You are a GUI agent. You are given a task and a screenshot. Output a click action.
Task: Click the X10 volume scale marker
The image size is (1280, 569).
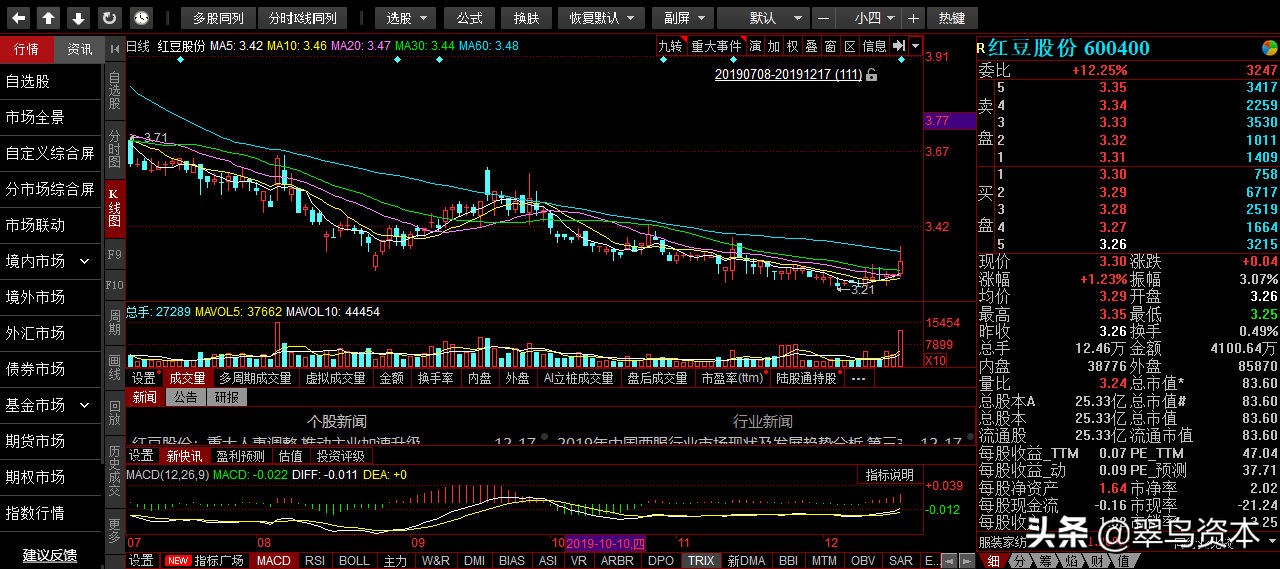click(936, 361)
